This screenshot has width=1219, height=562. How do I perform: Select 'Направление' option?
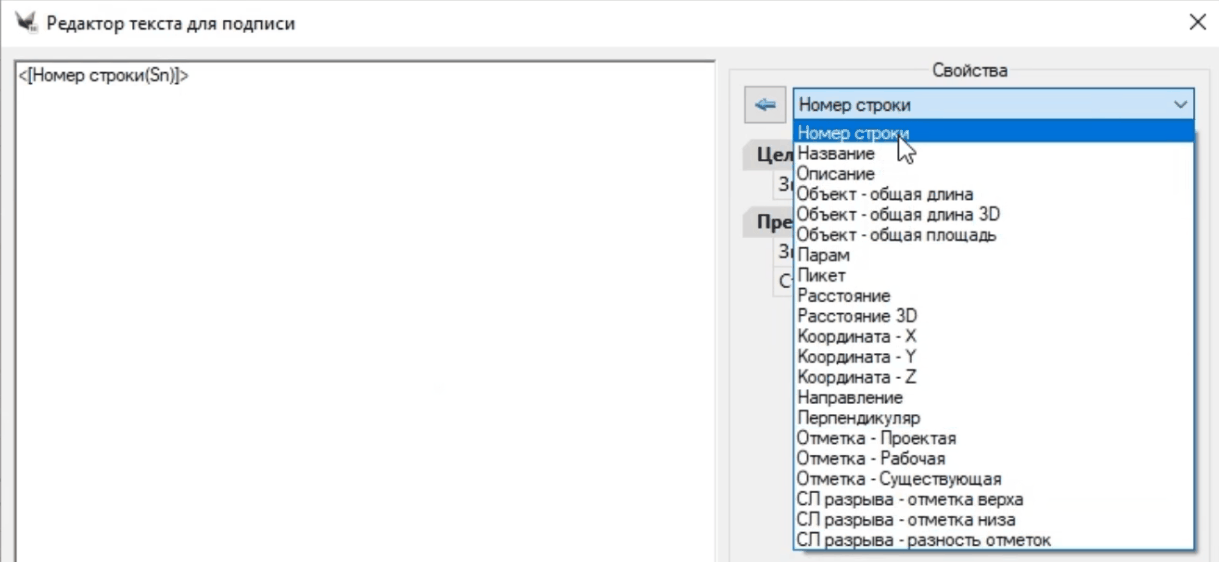(850, 398)
